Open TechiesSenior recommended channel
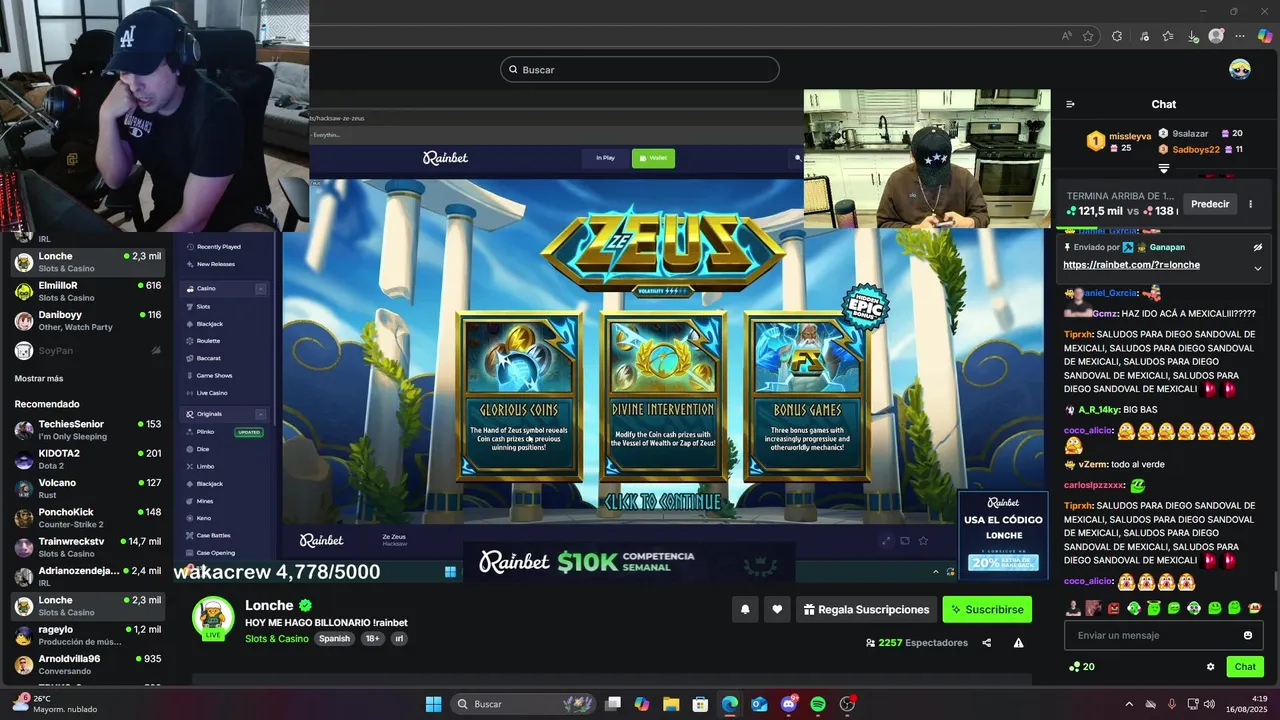 pos(88,430)
